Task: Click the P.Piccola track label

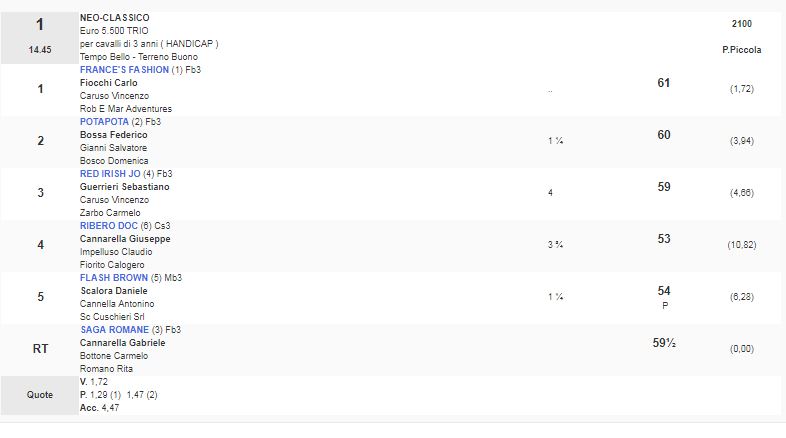Action: point(741,50)
